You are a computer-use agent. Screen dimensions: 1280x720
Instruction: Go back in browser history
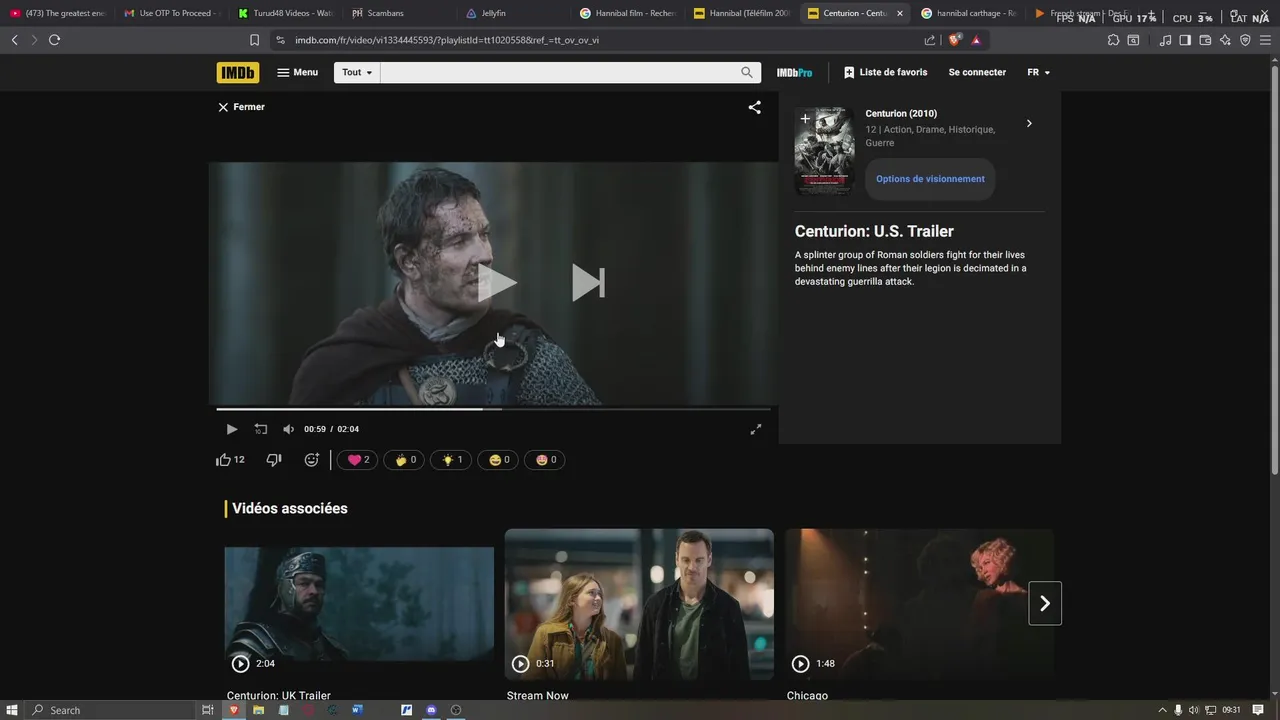coord(14,40)
